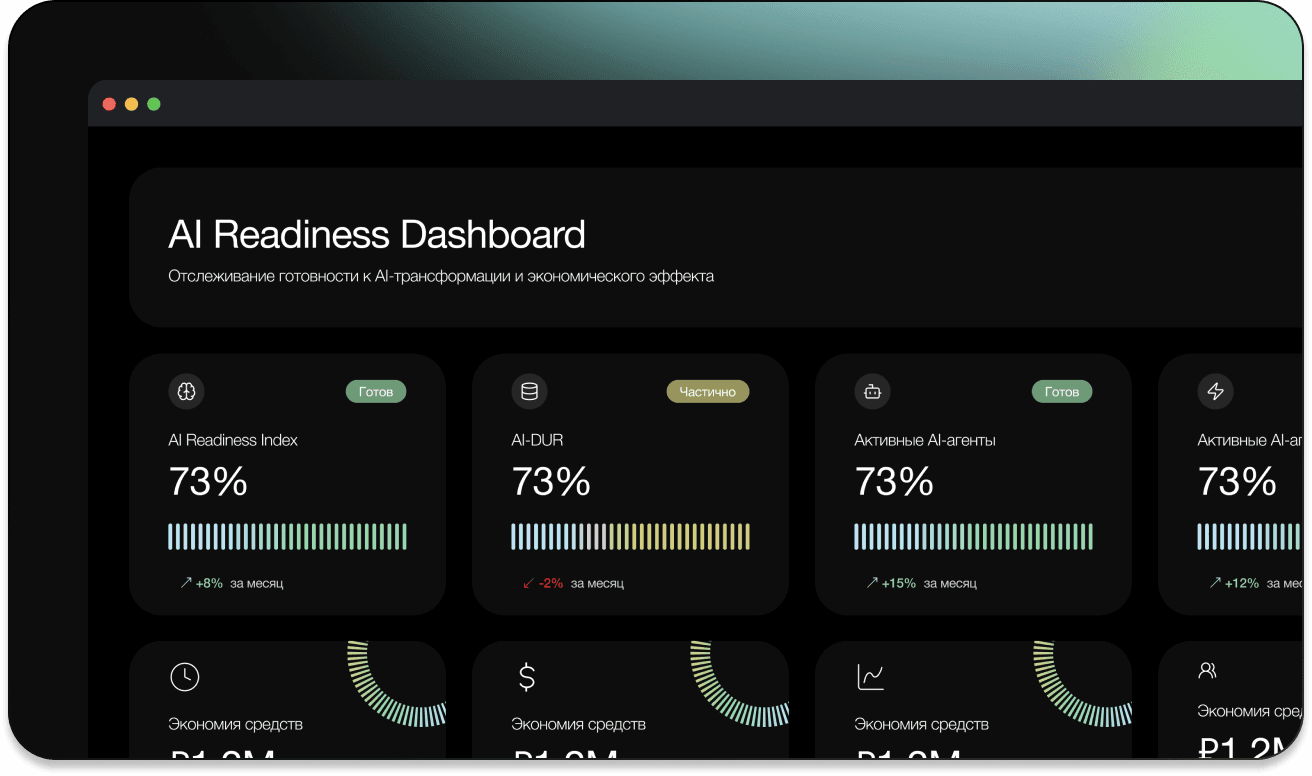This screenshot has width=1312, height=776.
Task: Click the users icon on last savings card
Action: [x=1207, y=670]
